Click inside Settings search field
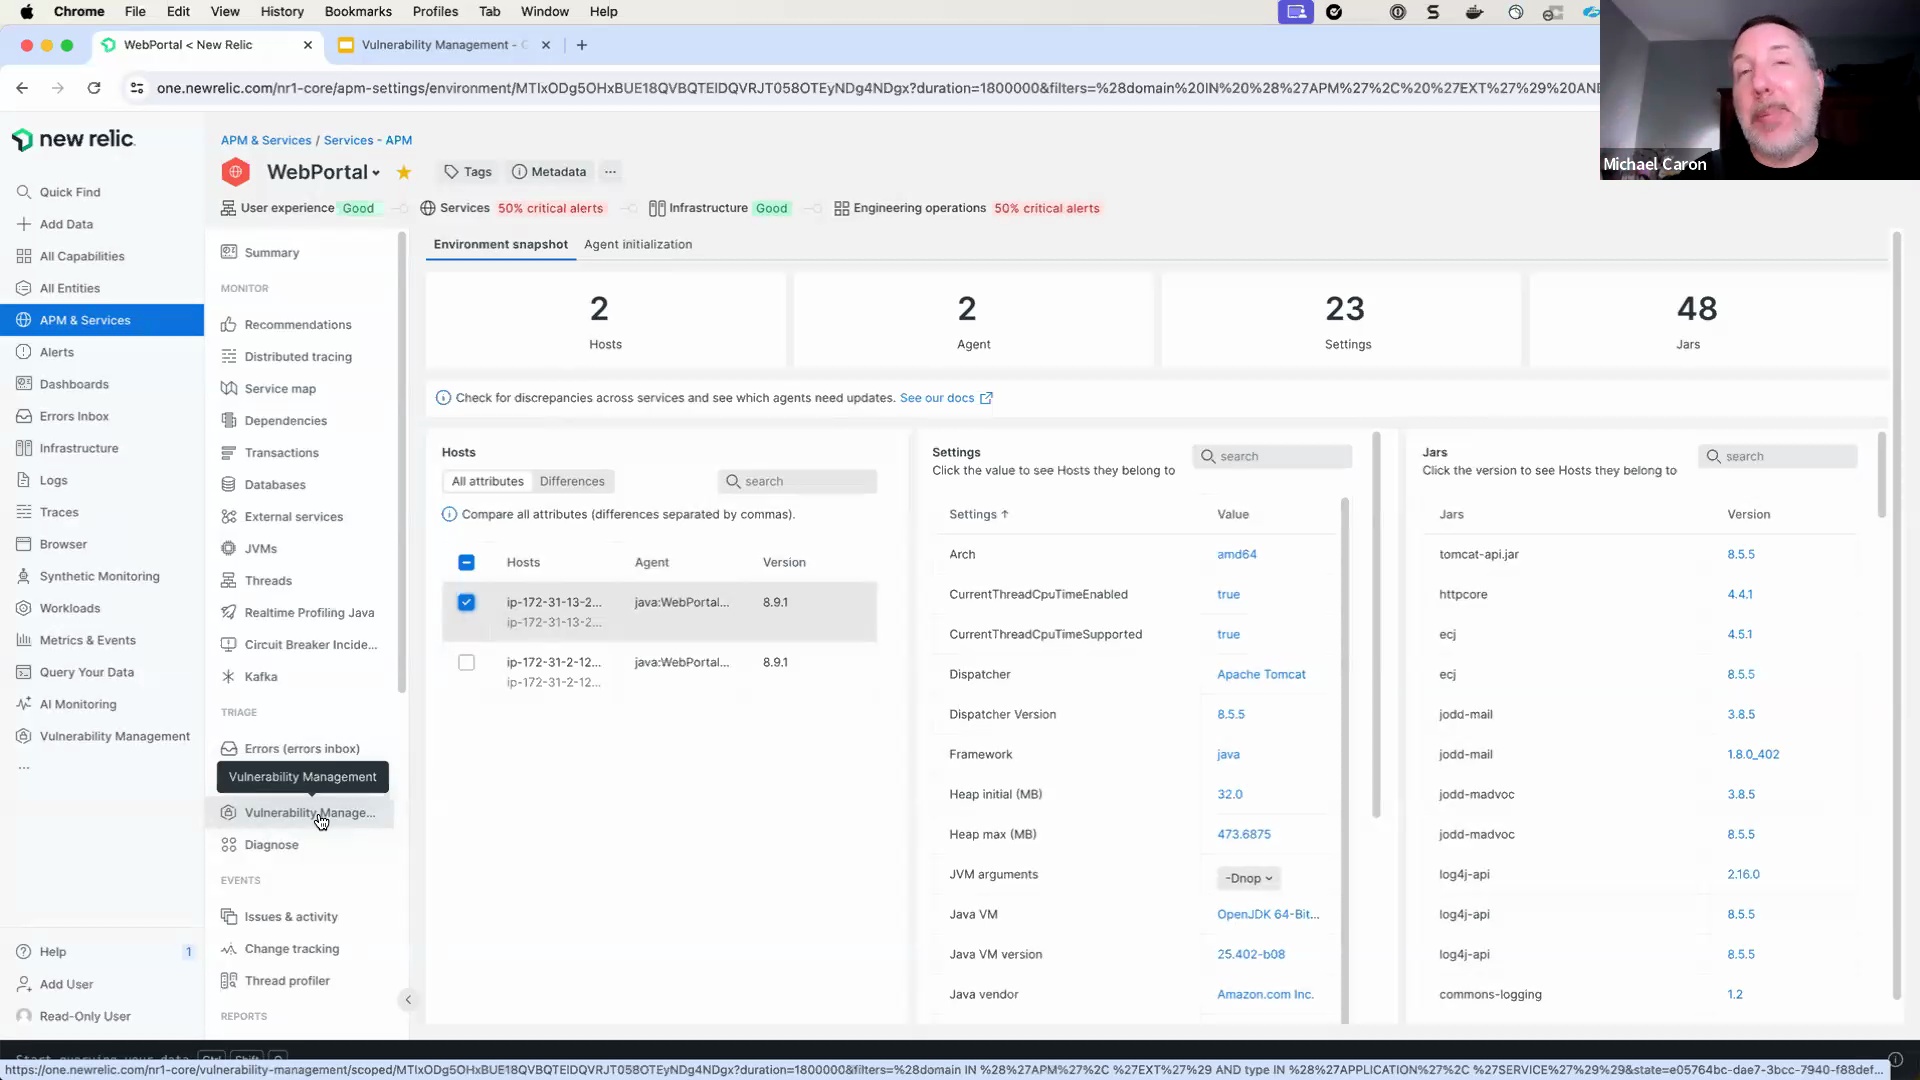Image resolution: width=1920 pixels, height=1080 pixels. coord(1272,456)
